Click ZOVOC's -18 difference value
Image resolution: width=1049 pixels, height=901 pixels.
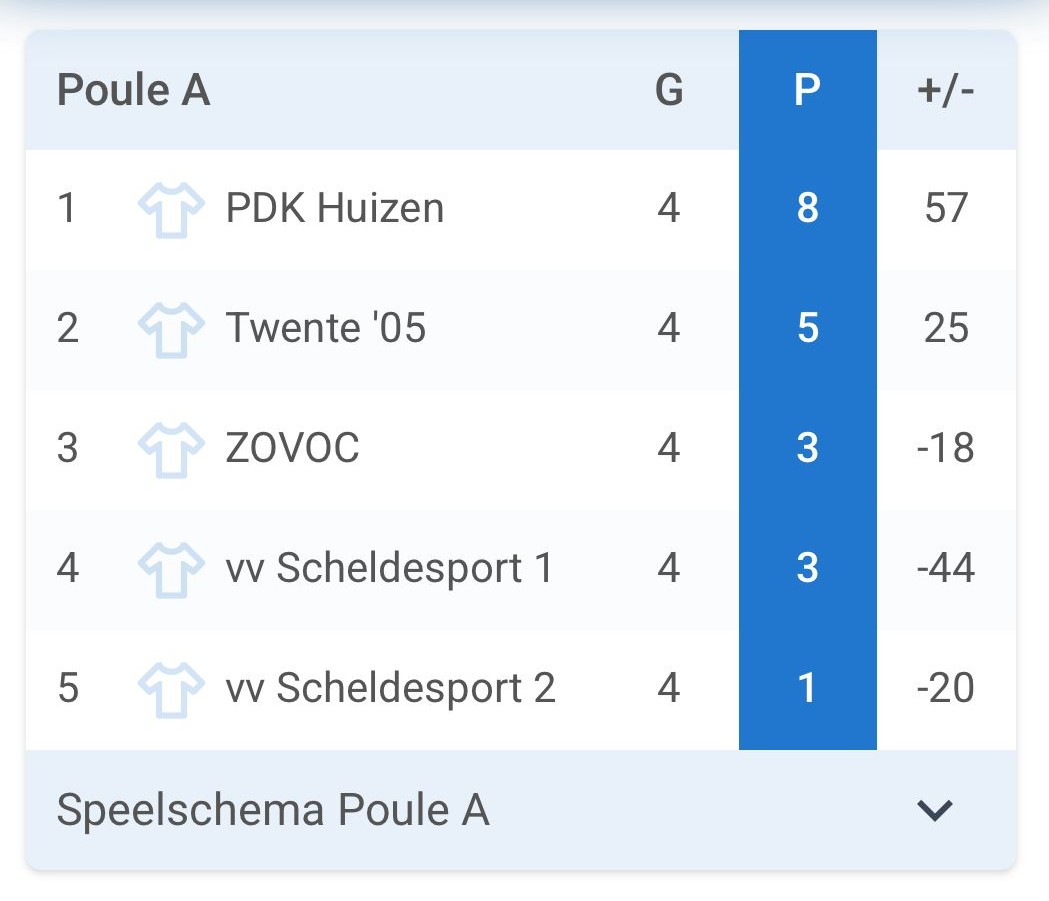point(945,449)
